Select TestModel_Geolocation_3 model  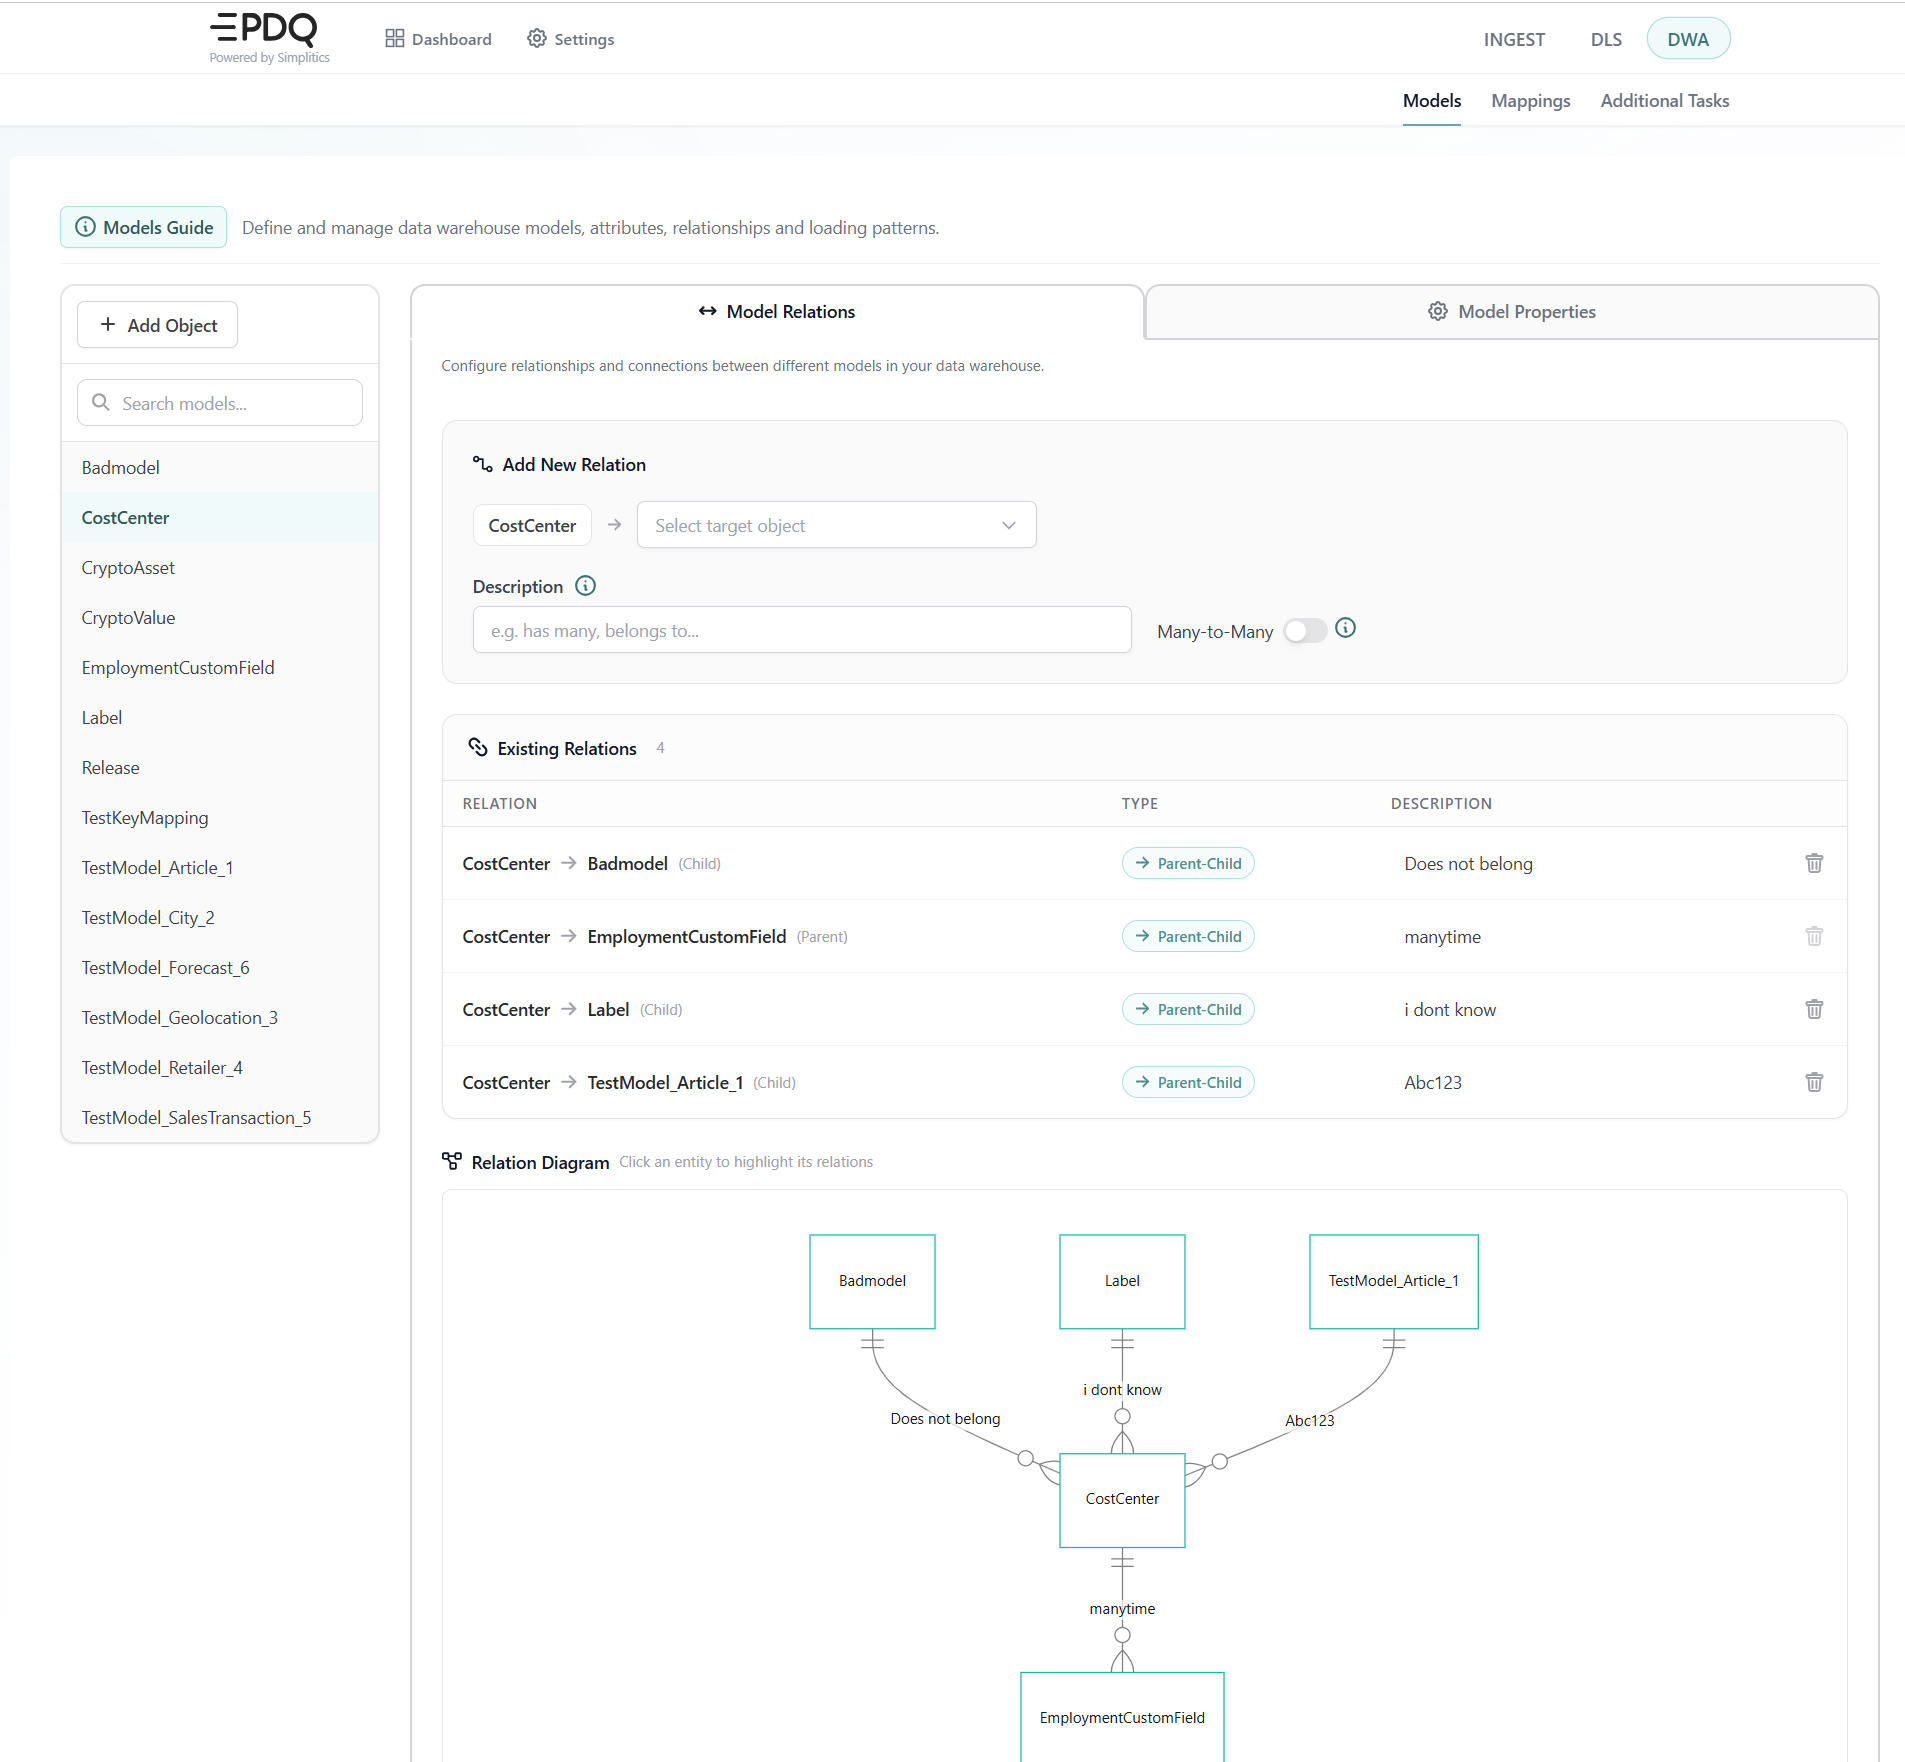pyautogui.click(x=220, y=1018)
